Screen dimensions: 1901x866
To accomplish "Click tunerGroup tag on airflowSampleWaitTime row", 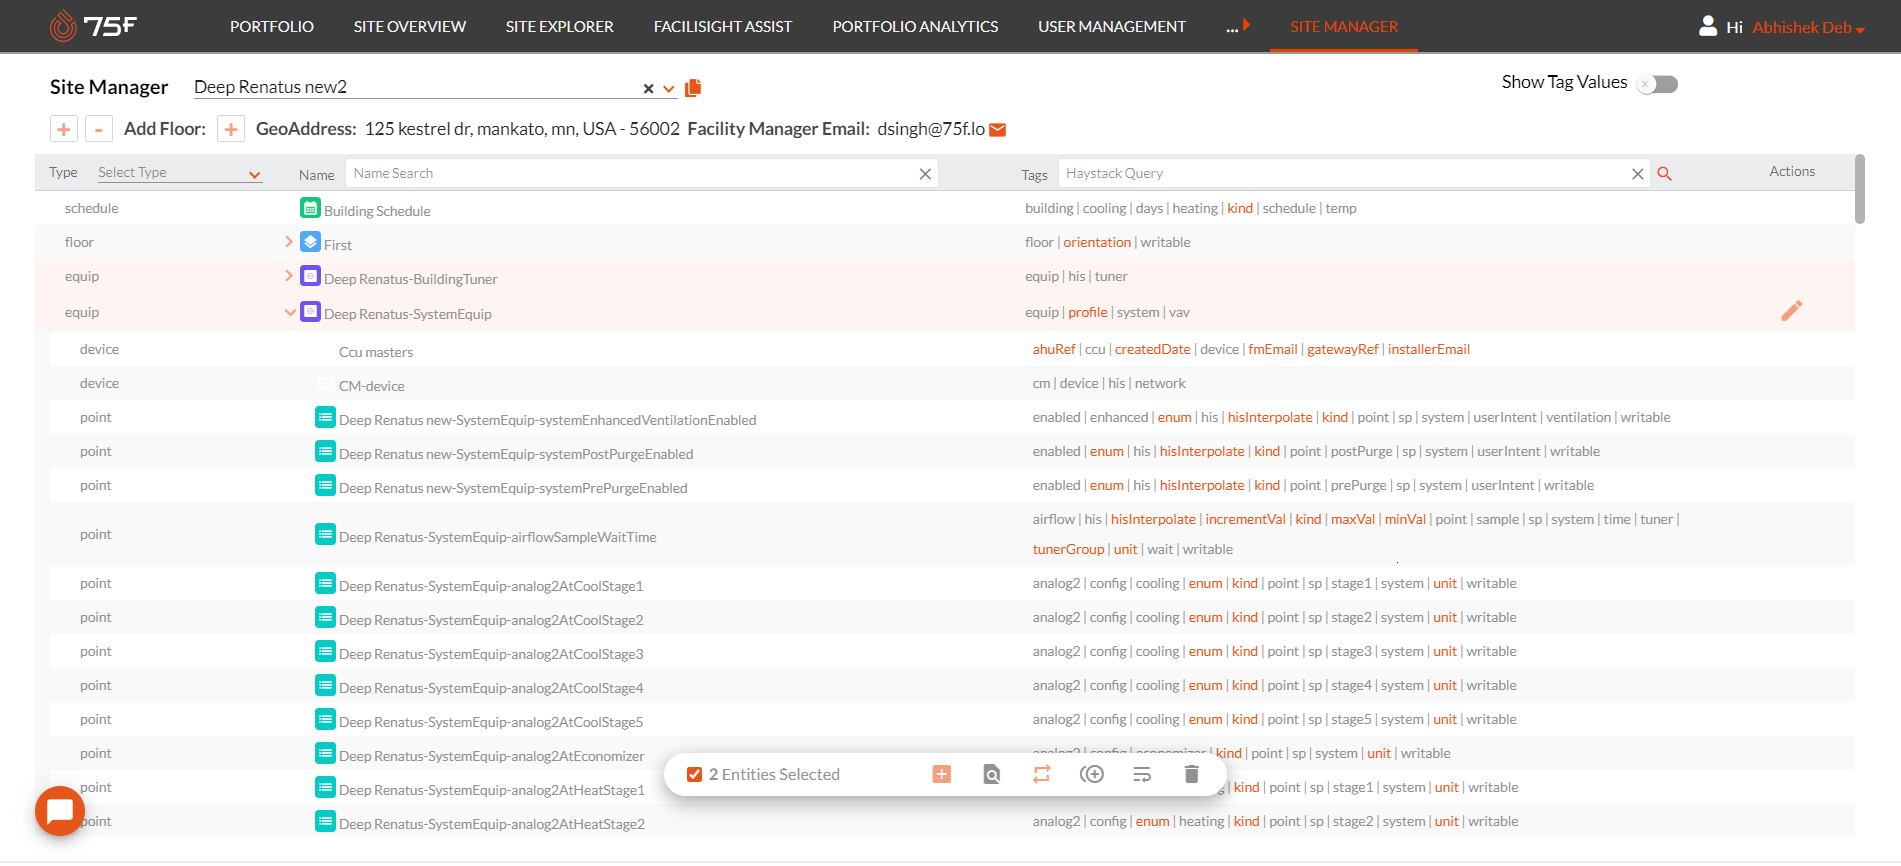I will tap(1068, 549).
